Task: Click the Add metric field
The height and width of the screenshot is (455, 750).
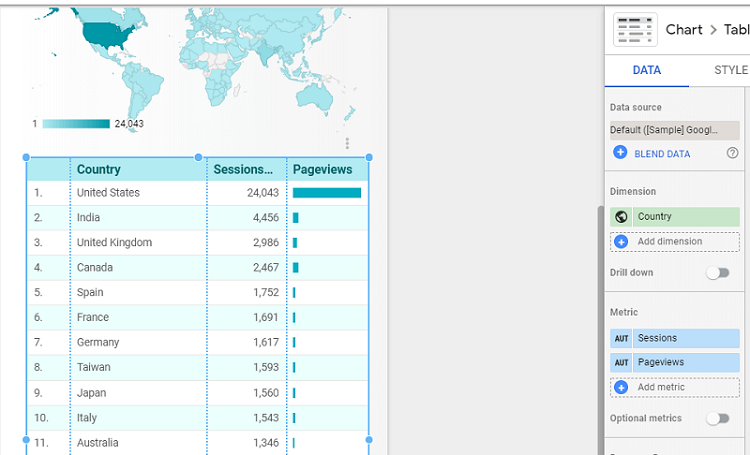Action: pyautogui.click(x=674, y=387)
